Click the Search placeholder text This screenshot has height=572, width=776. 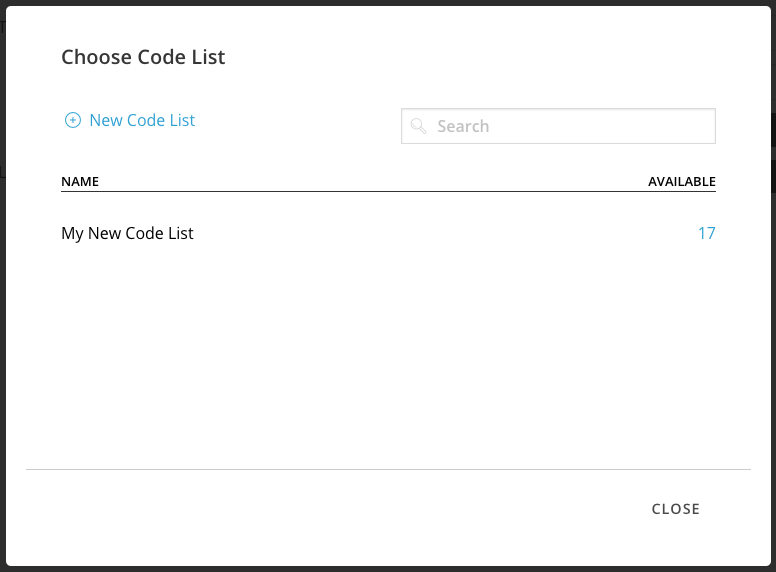click(x=463, y=127)
